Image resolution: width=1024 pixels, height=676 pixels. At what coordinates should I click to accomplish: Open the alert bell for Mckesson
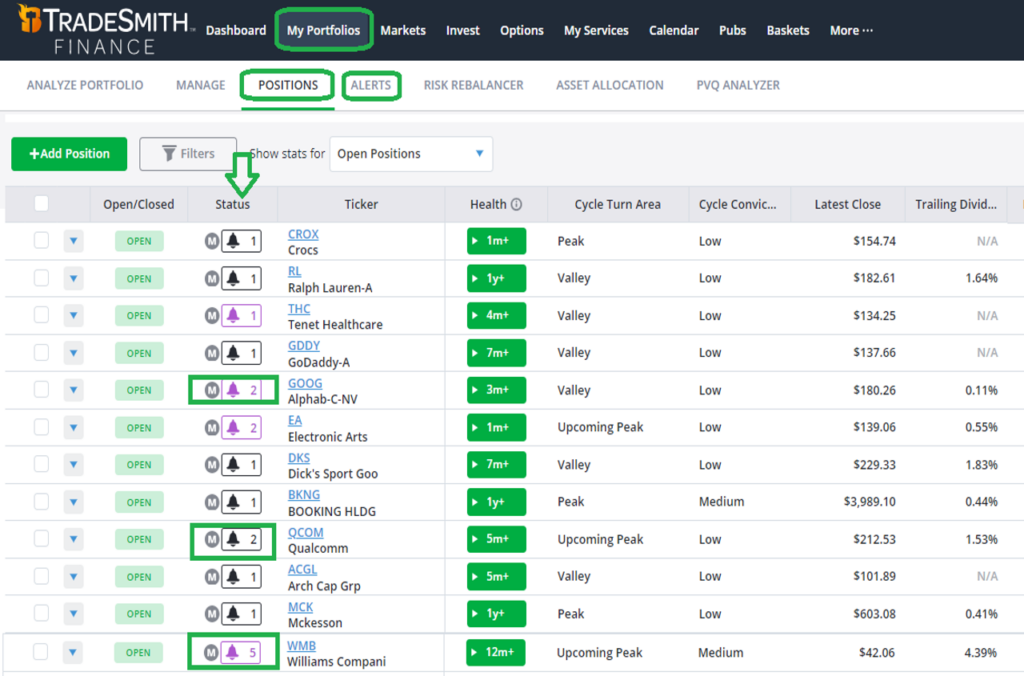[242, 613]
